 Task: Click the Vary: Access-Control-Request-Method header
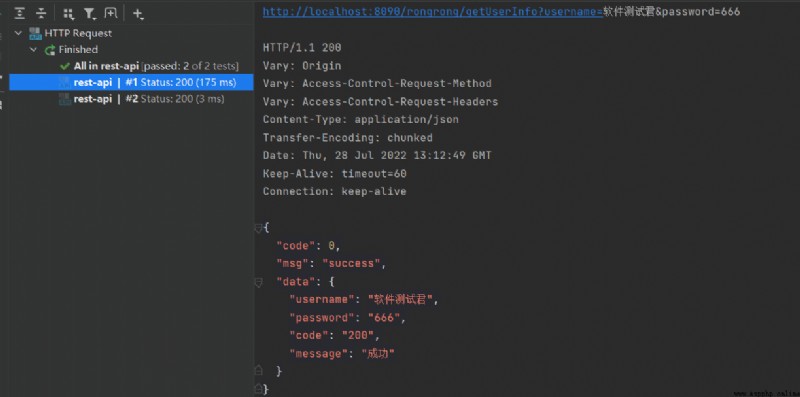[x=377, y=84]
